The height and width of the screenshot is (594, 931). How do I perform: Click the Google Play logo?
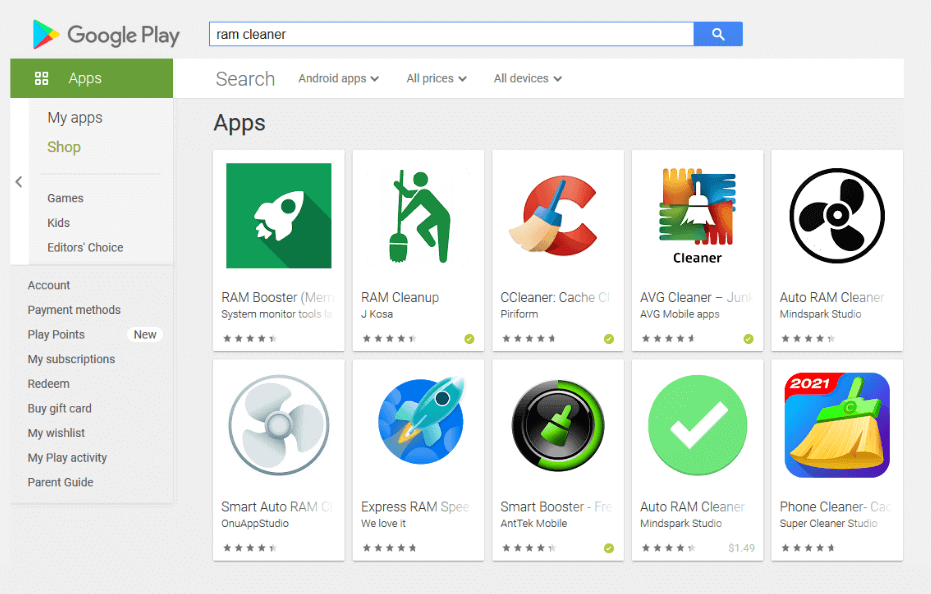click(106, 34)
